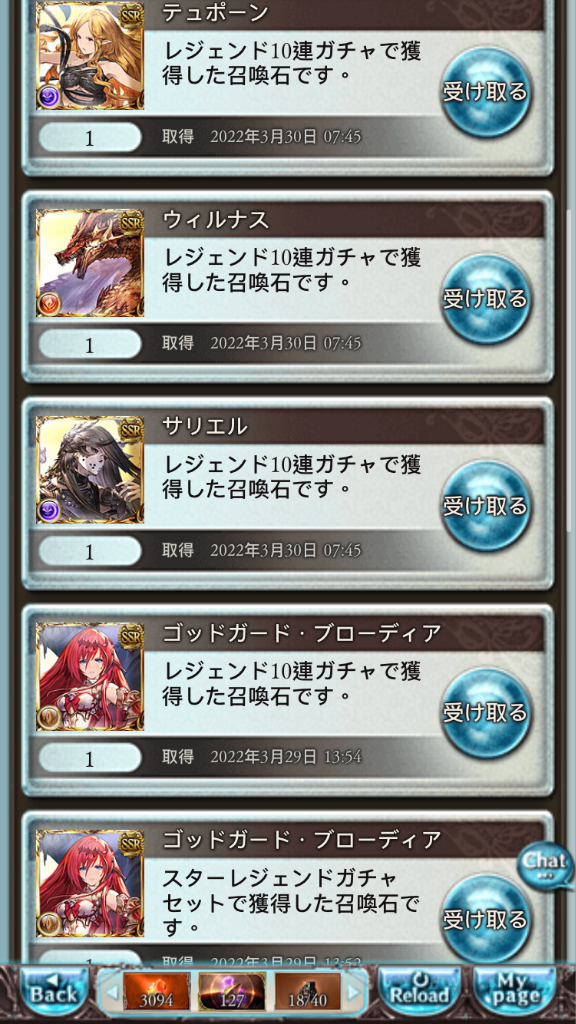Show next shortcuts with right arrow
This screenshot has height=1024, width=576.
click(353, 993)
